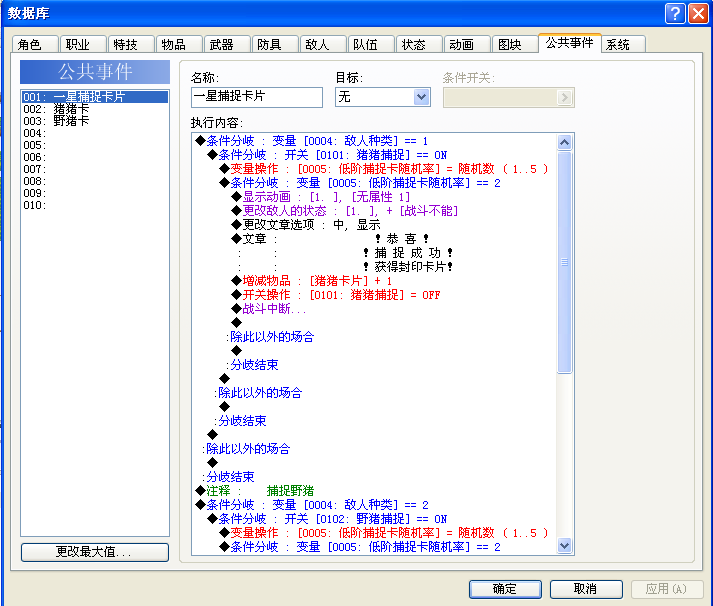Open the 防具 tab
This screenshot has height=606, width=713.
[275, 45]
